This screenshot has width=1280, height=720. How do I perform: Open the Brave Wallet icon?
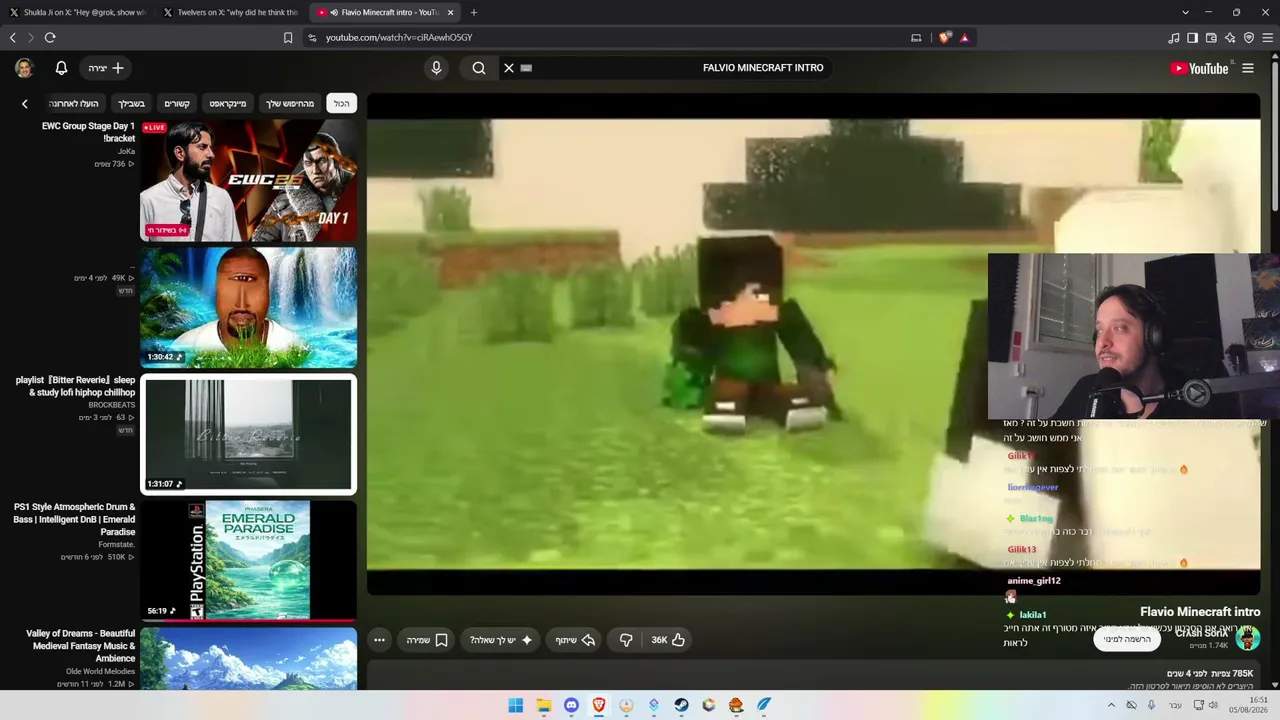pos(1211,38)
